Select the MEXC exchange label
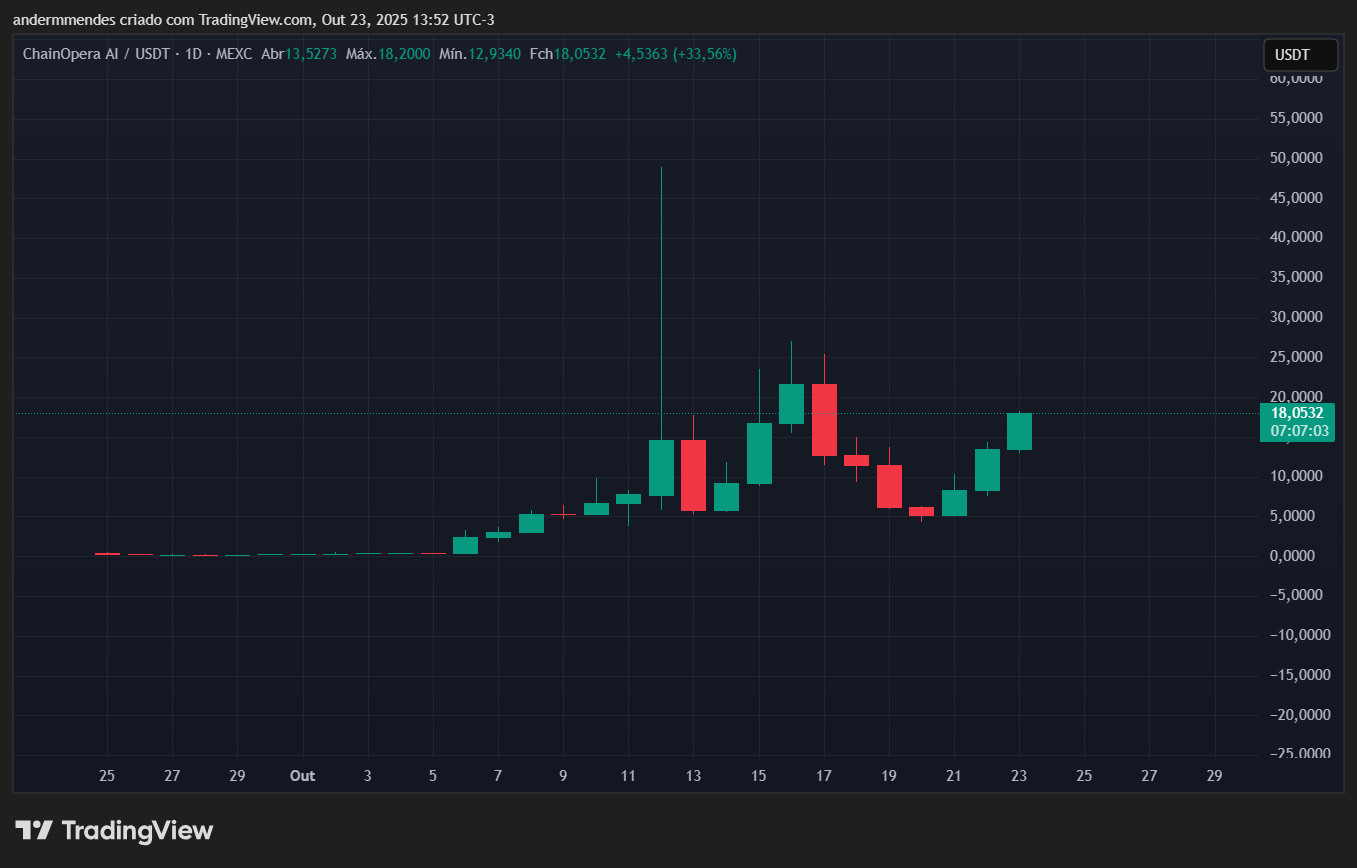The width and height of the screenshot is (1357, 868). 233,54
